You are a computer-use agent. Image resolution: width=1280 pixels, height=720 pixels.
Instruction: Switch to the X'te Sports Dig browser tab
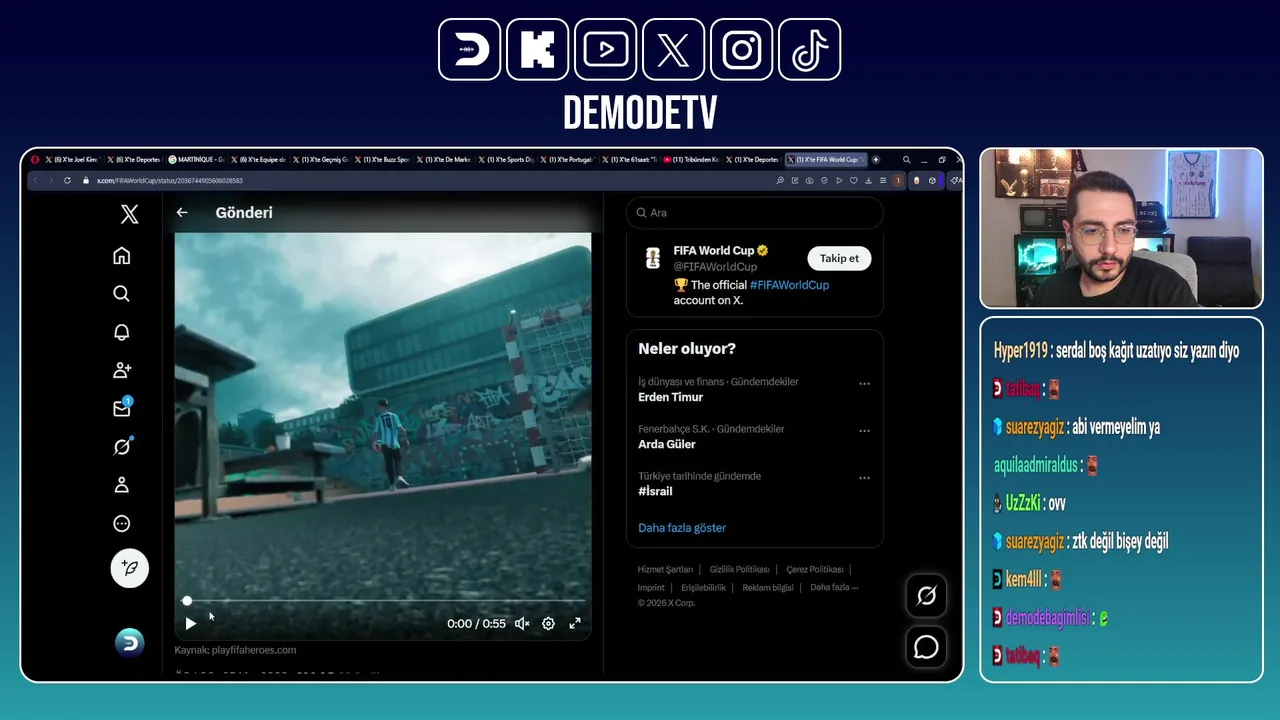pos(505,160)
